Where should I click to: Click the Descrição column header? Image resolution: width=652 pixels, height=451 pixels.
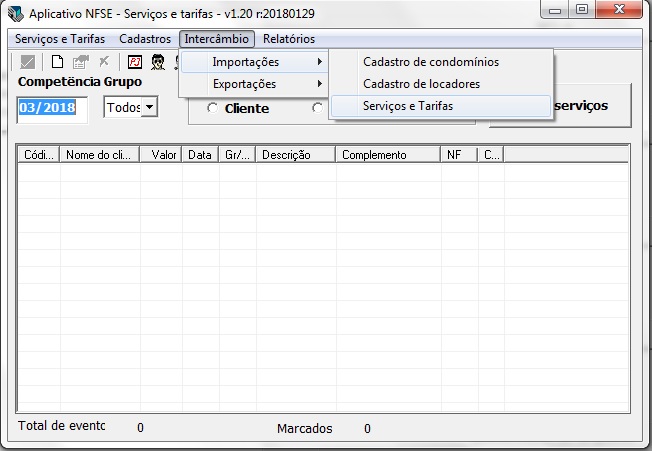pyautogui.click(x=295, y=155)
